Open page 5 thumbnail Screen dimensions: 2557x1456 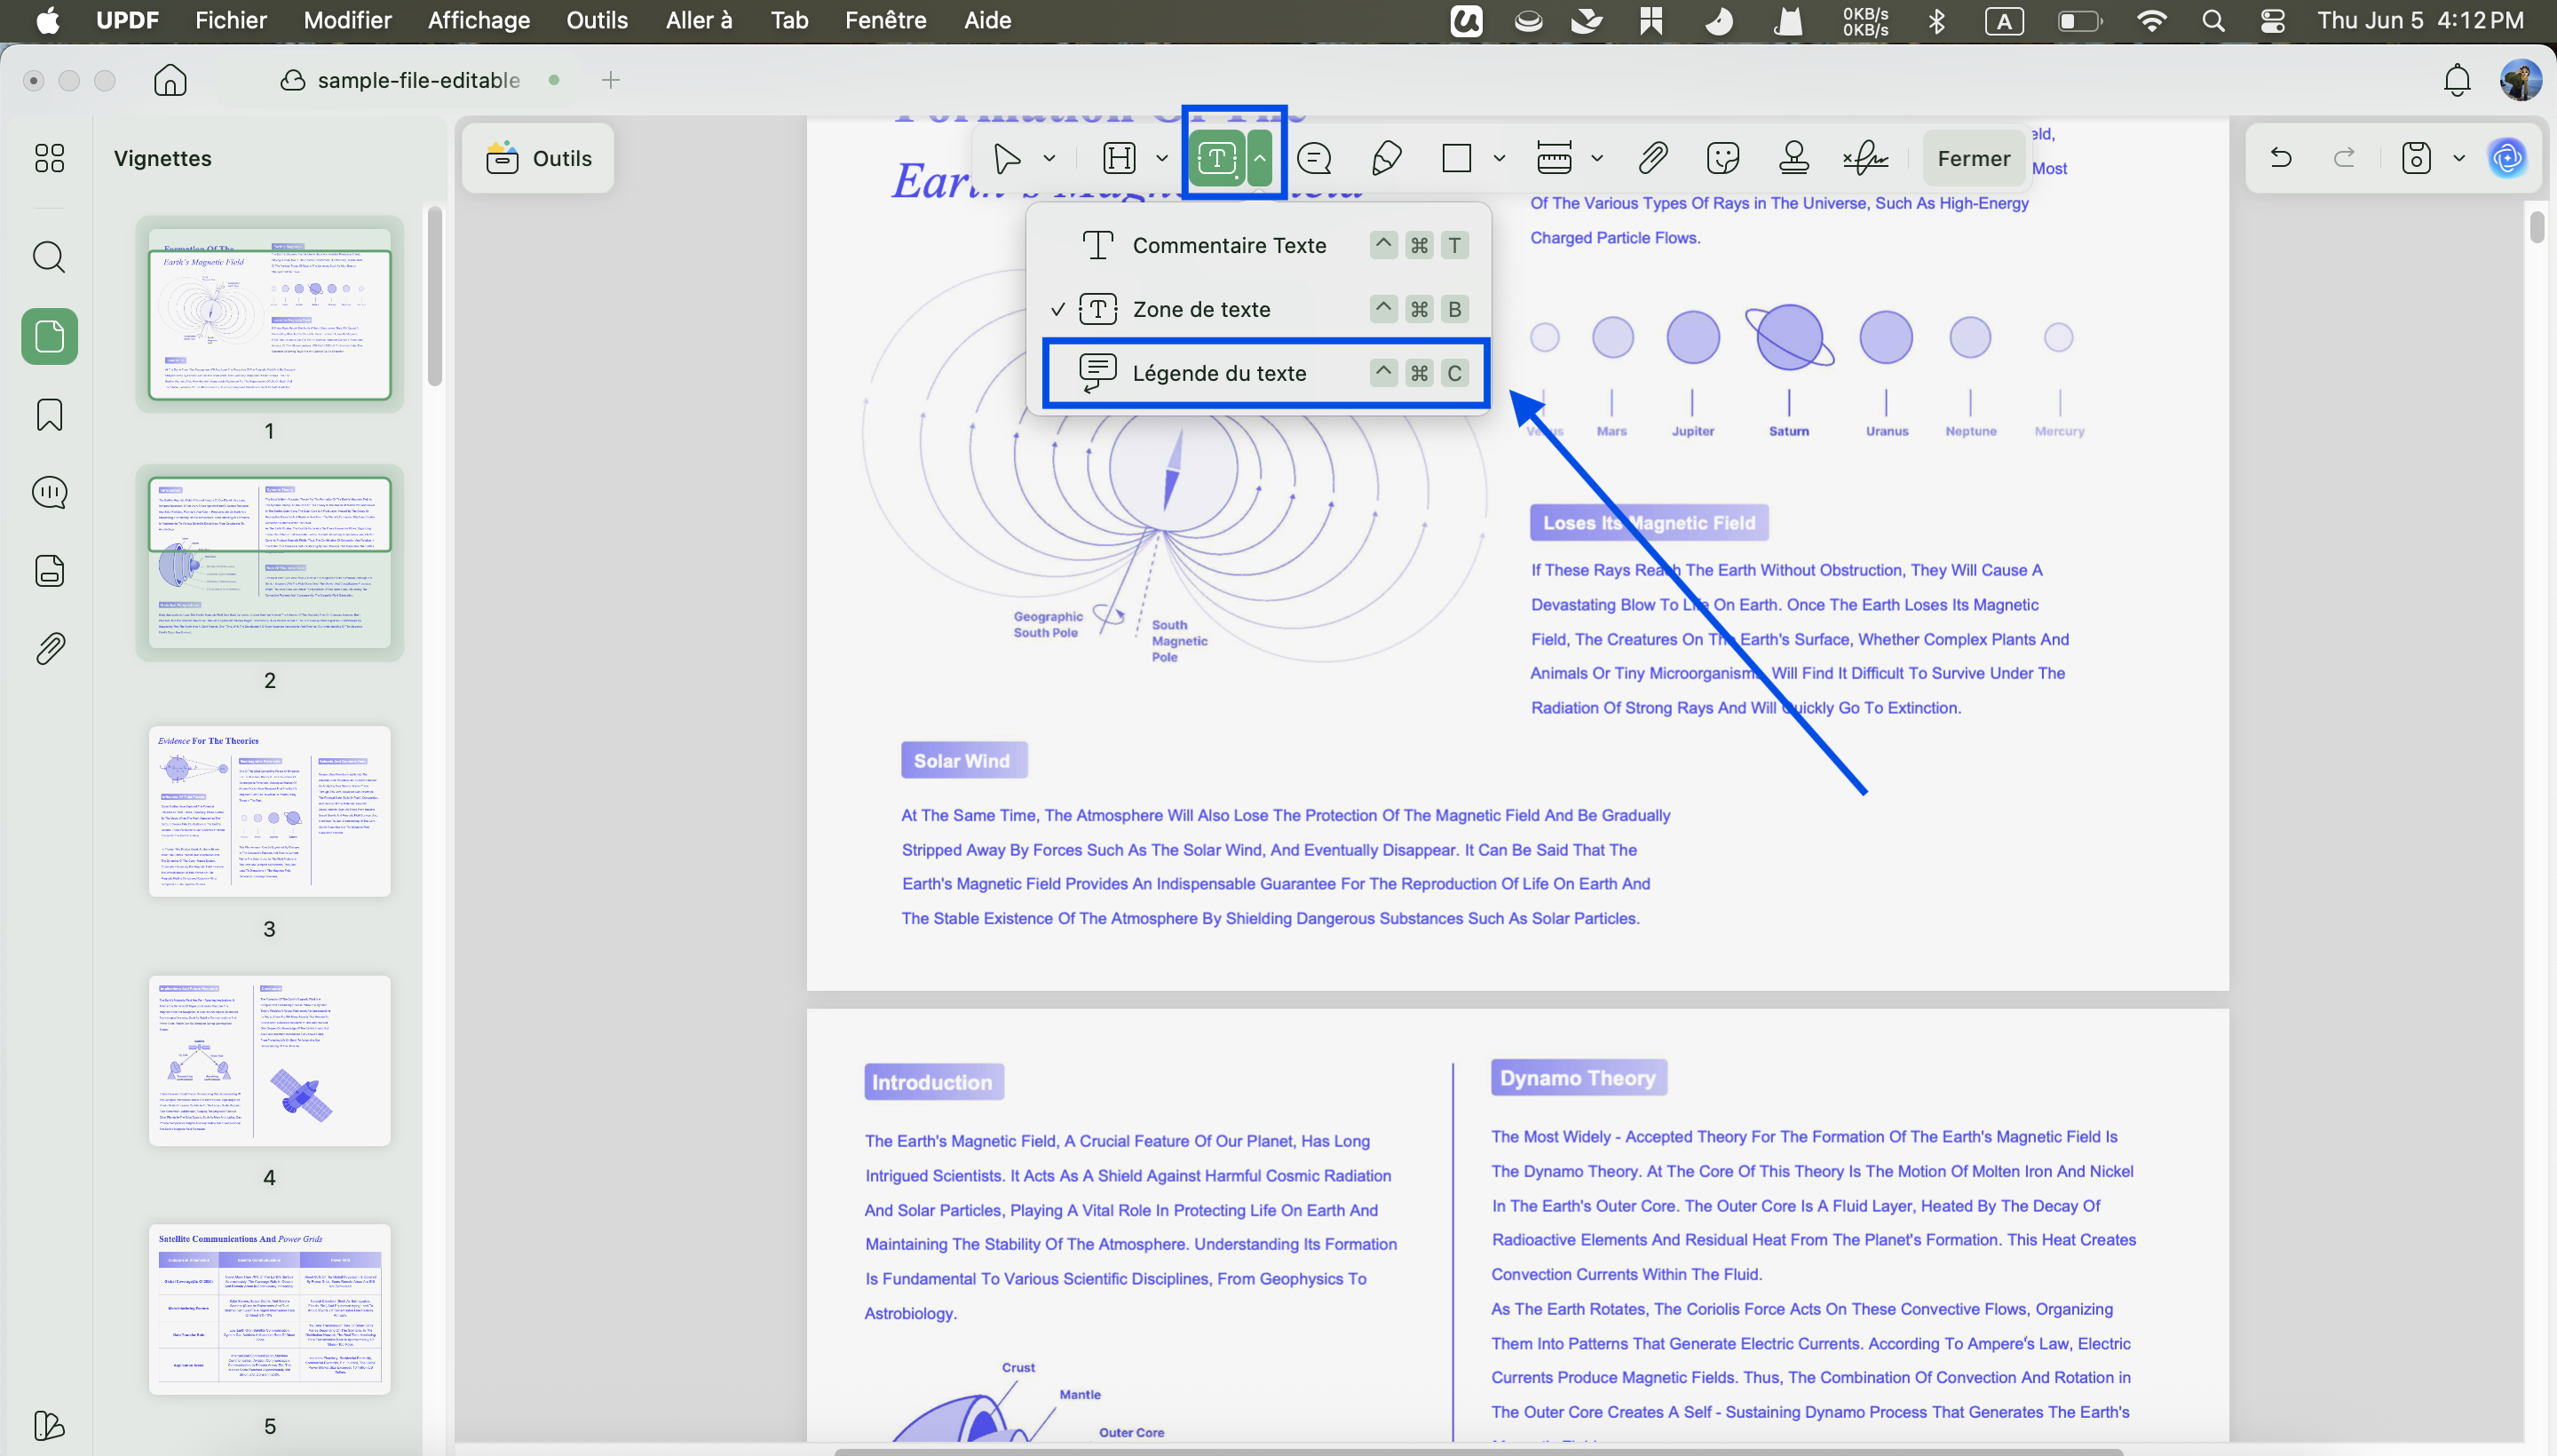pos(270,1309)
